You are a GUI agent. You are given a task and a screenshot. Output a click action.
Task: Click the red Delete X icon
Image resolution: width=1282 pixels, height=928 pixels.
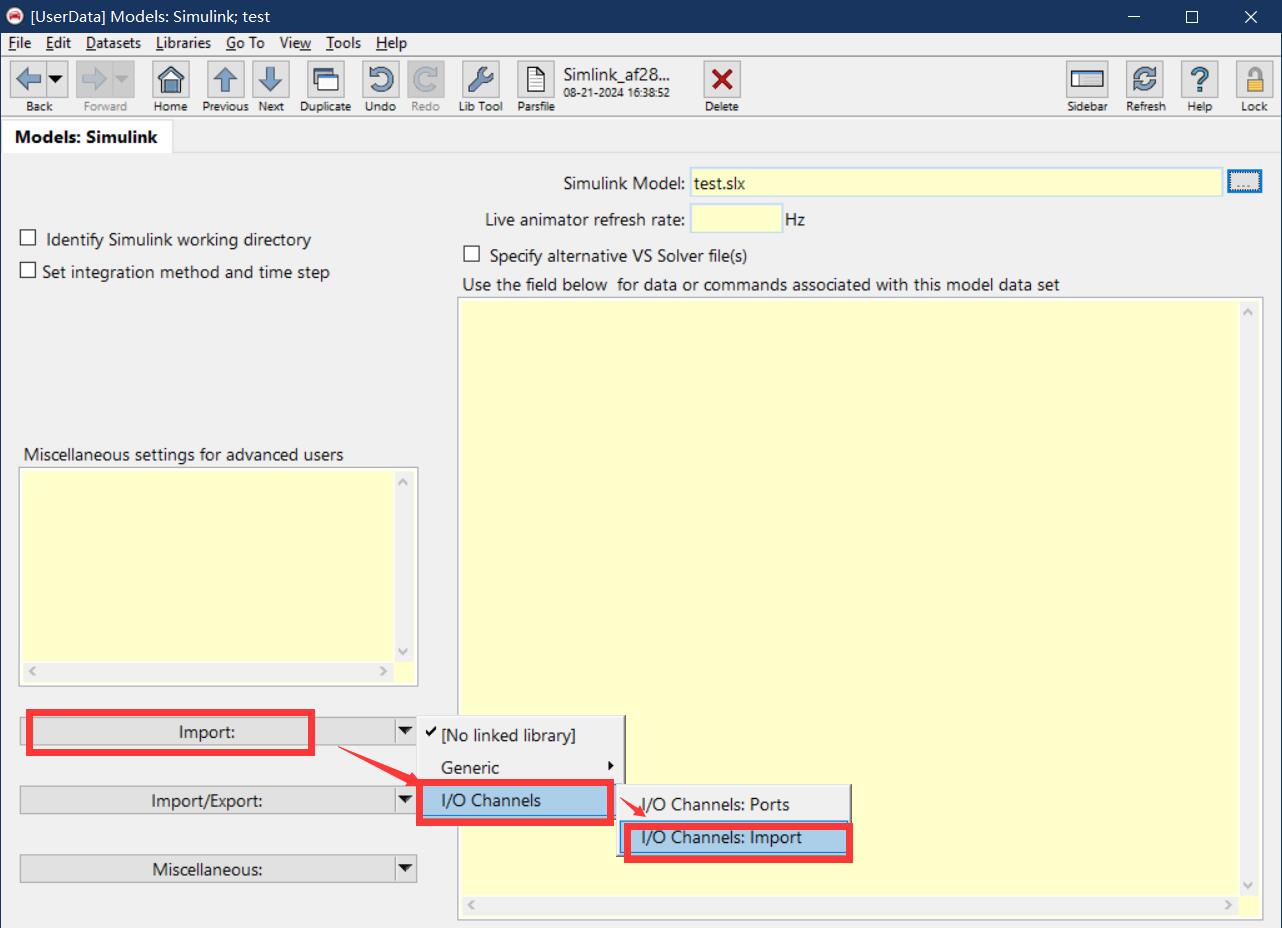[x=722, y=79]
